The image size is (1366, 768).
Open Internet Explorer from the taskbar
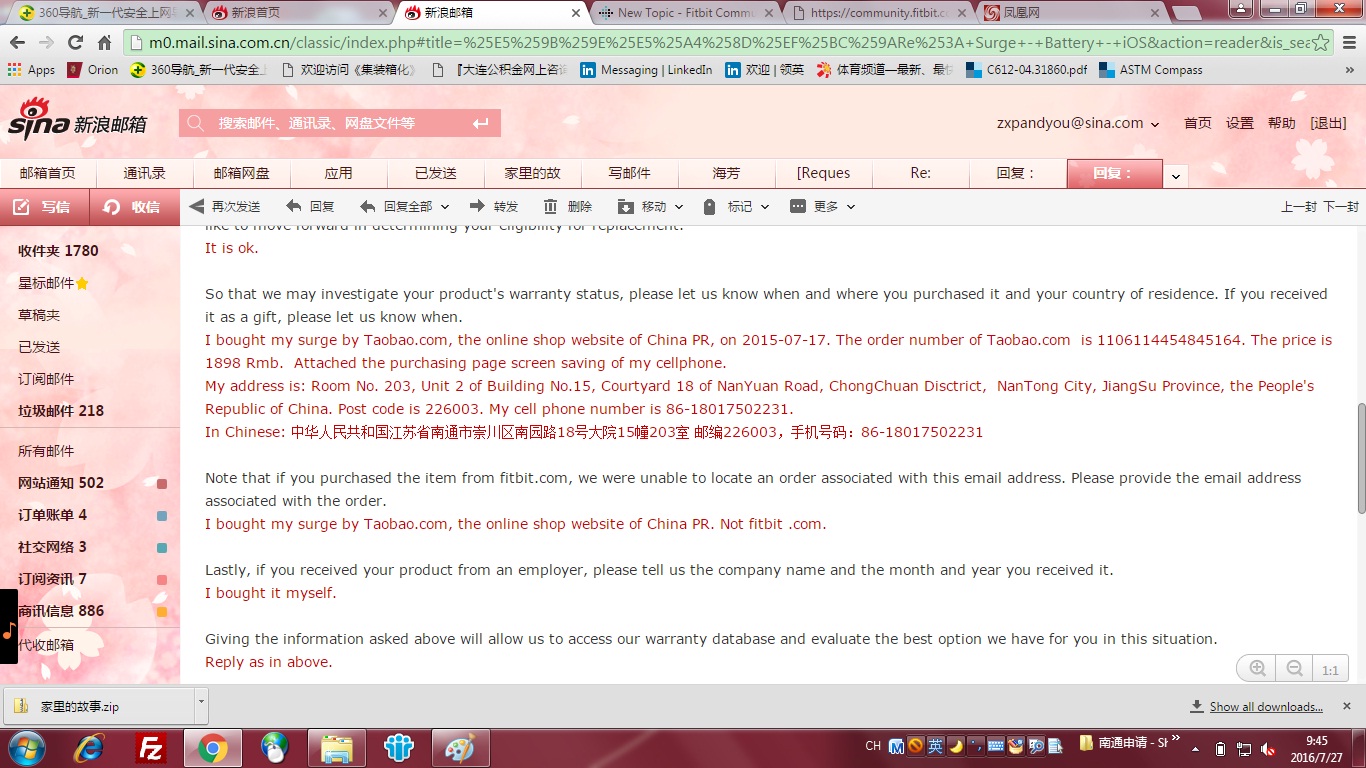click(89, 747)
